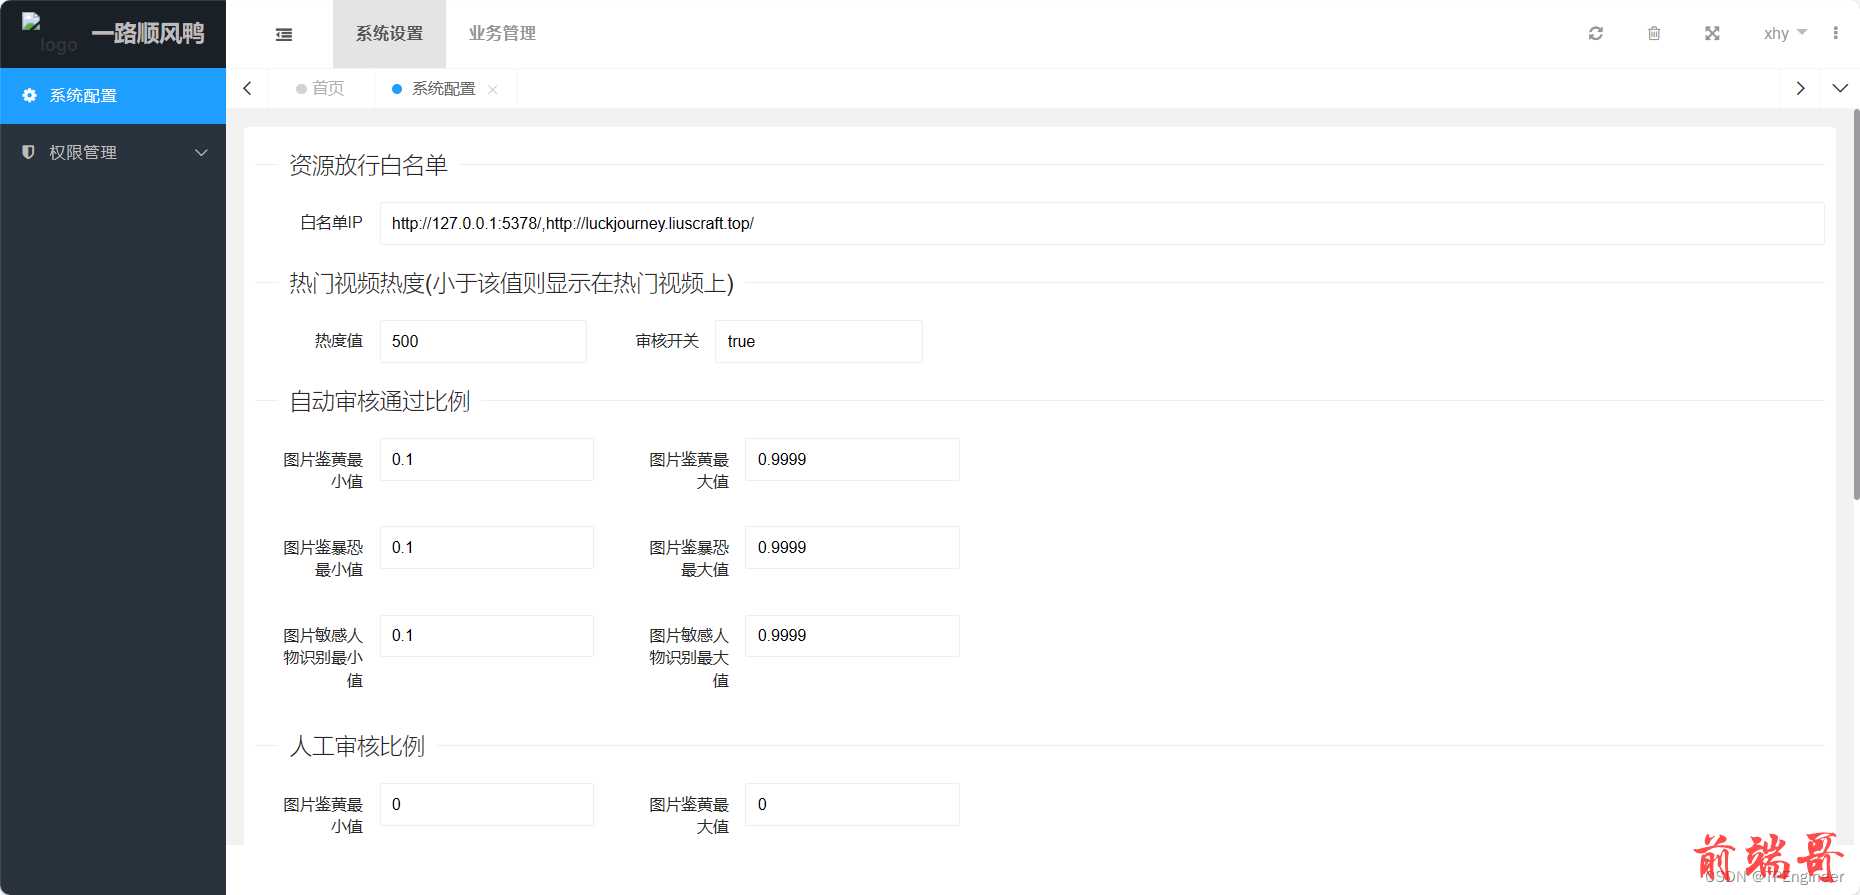Switch to the 业务管理 top menu
This screenshot has height=895, width=1860.
(502, 33)
